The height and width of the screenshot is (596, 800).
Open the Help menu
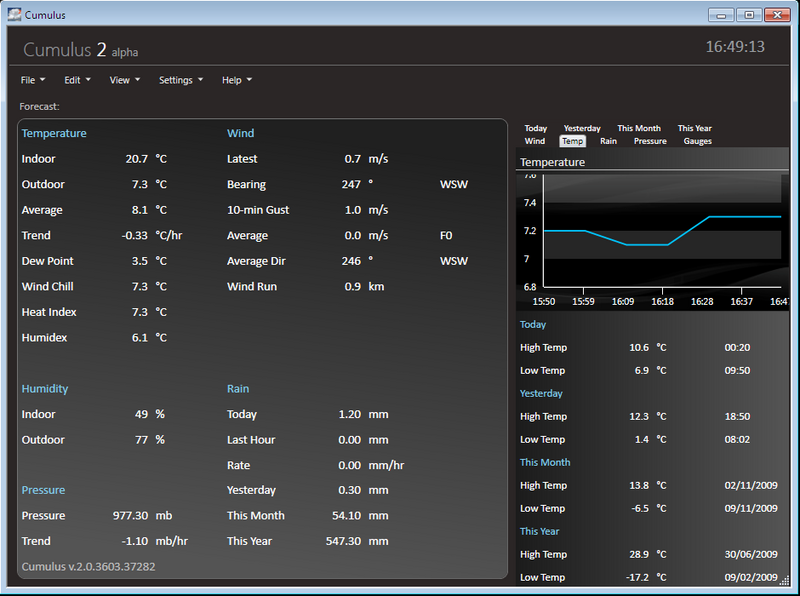[236, 80]
